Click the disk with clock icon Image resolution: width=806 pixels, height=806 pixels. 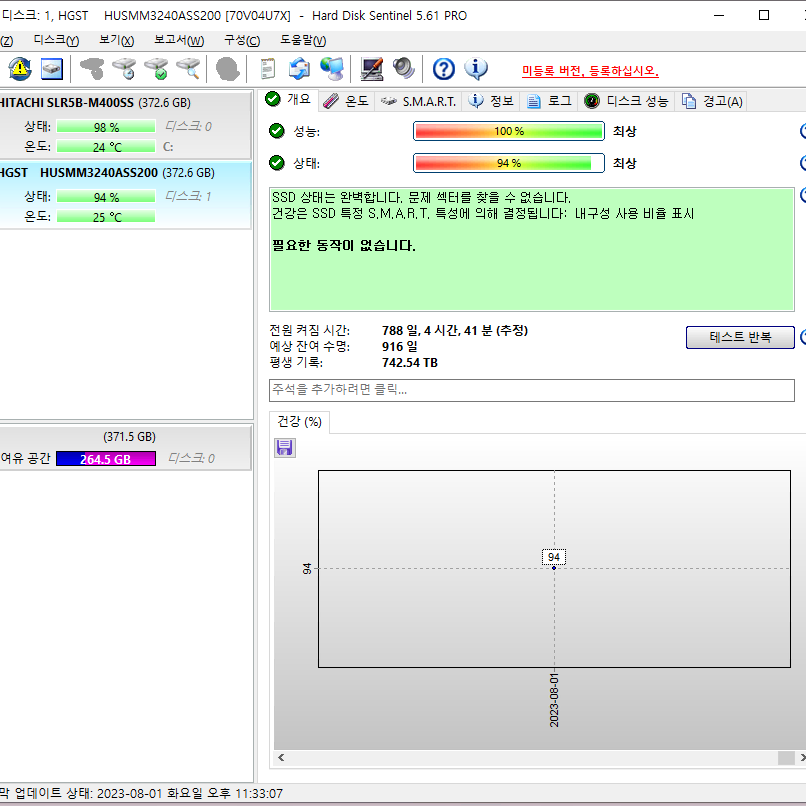(x=124, y=69)
